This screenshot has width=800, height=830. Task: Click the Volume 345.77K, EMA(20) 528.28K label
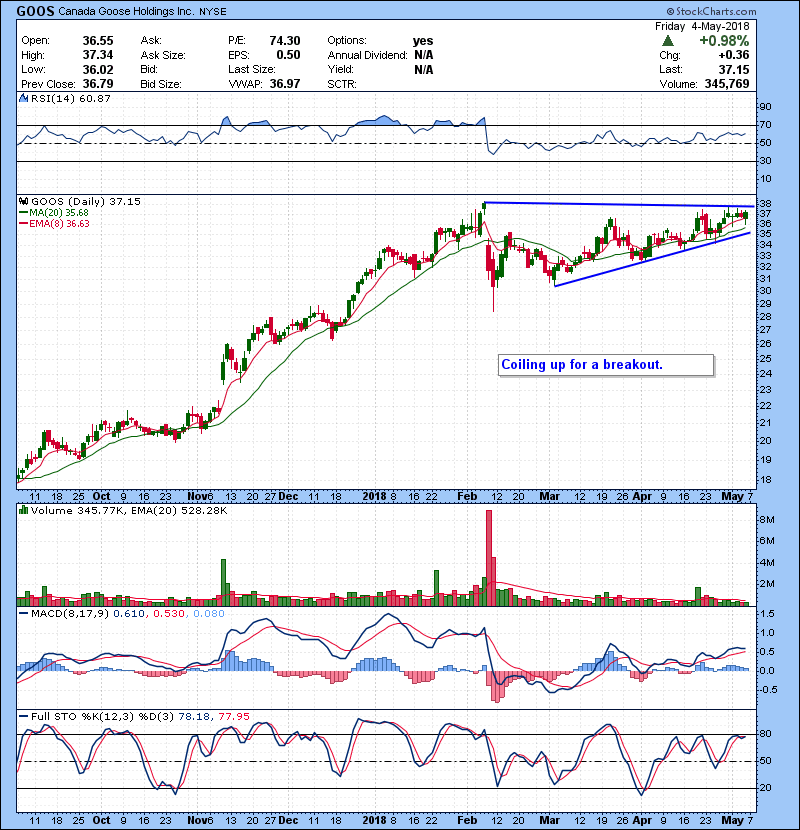pyautogui.click(x=129, y=510)
